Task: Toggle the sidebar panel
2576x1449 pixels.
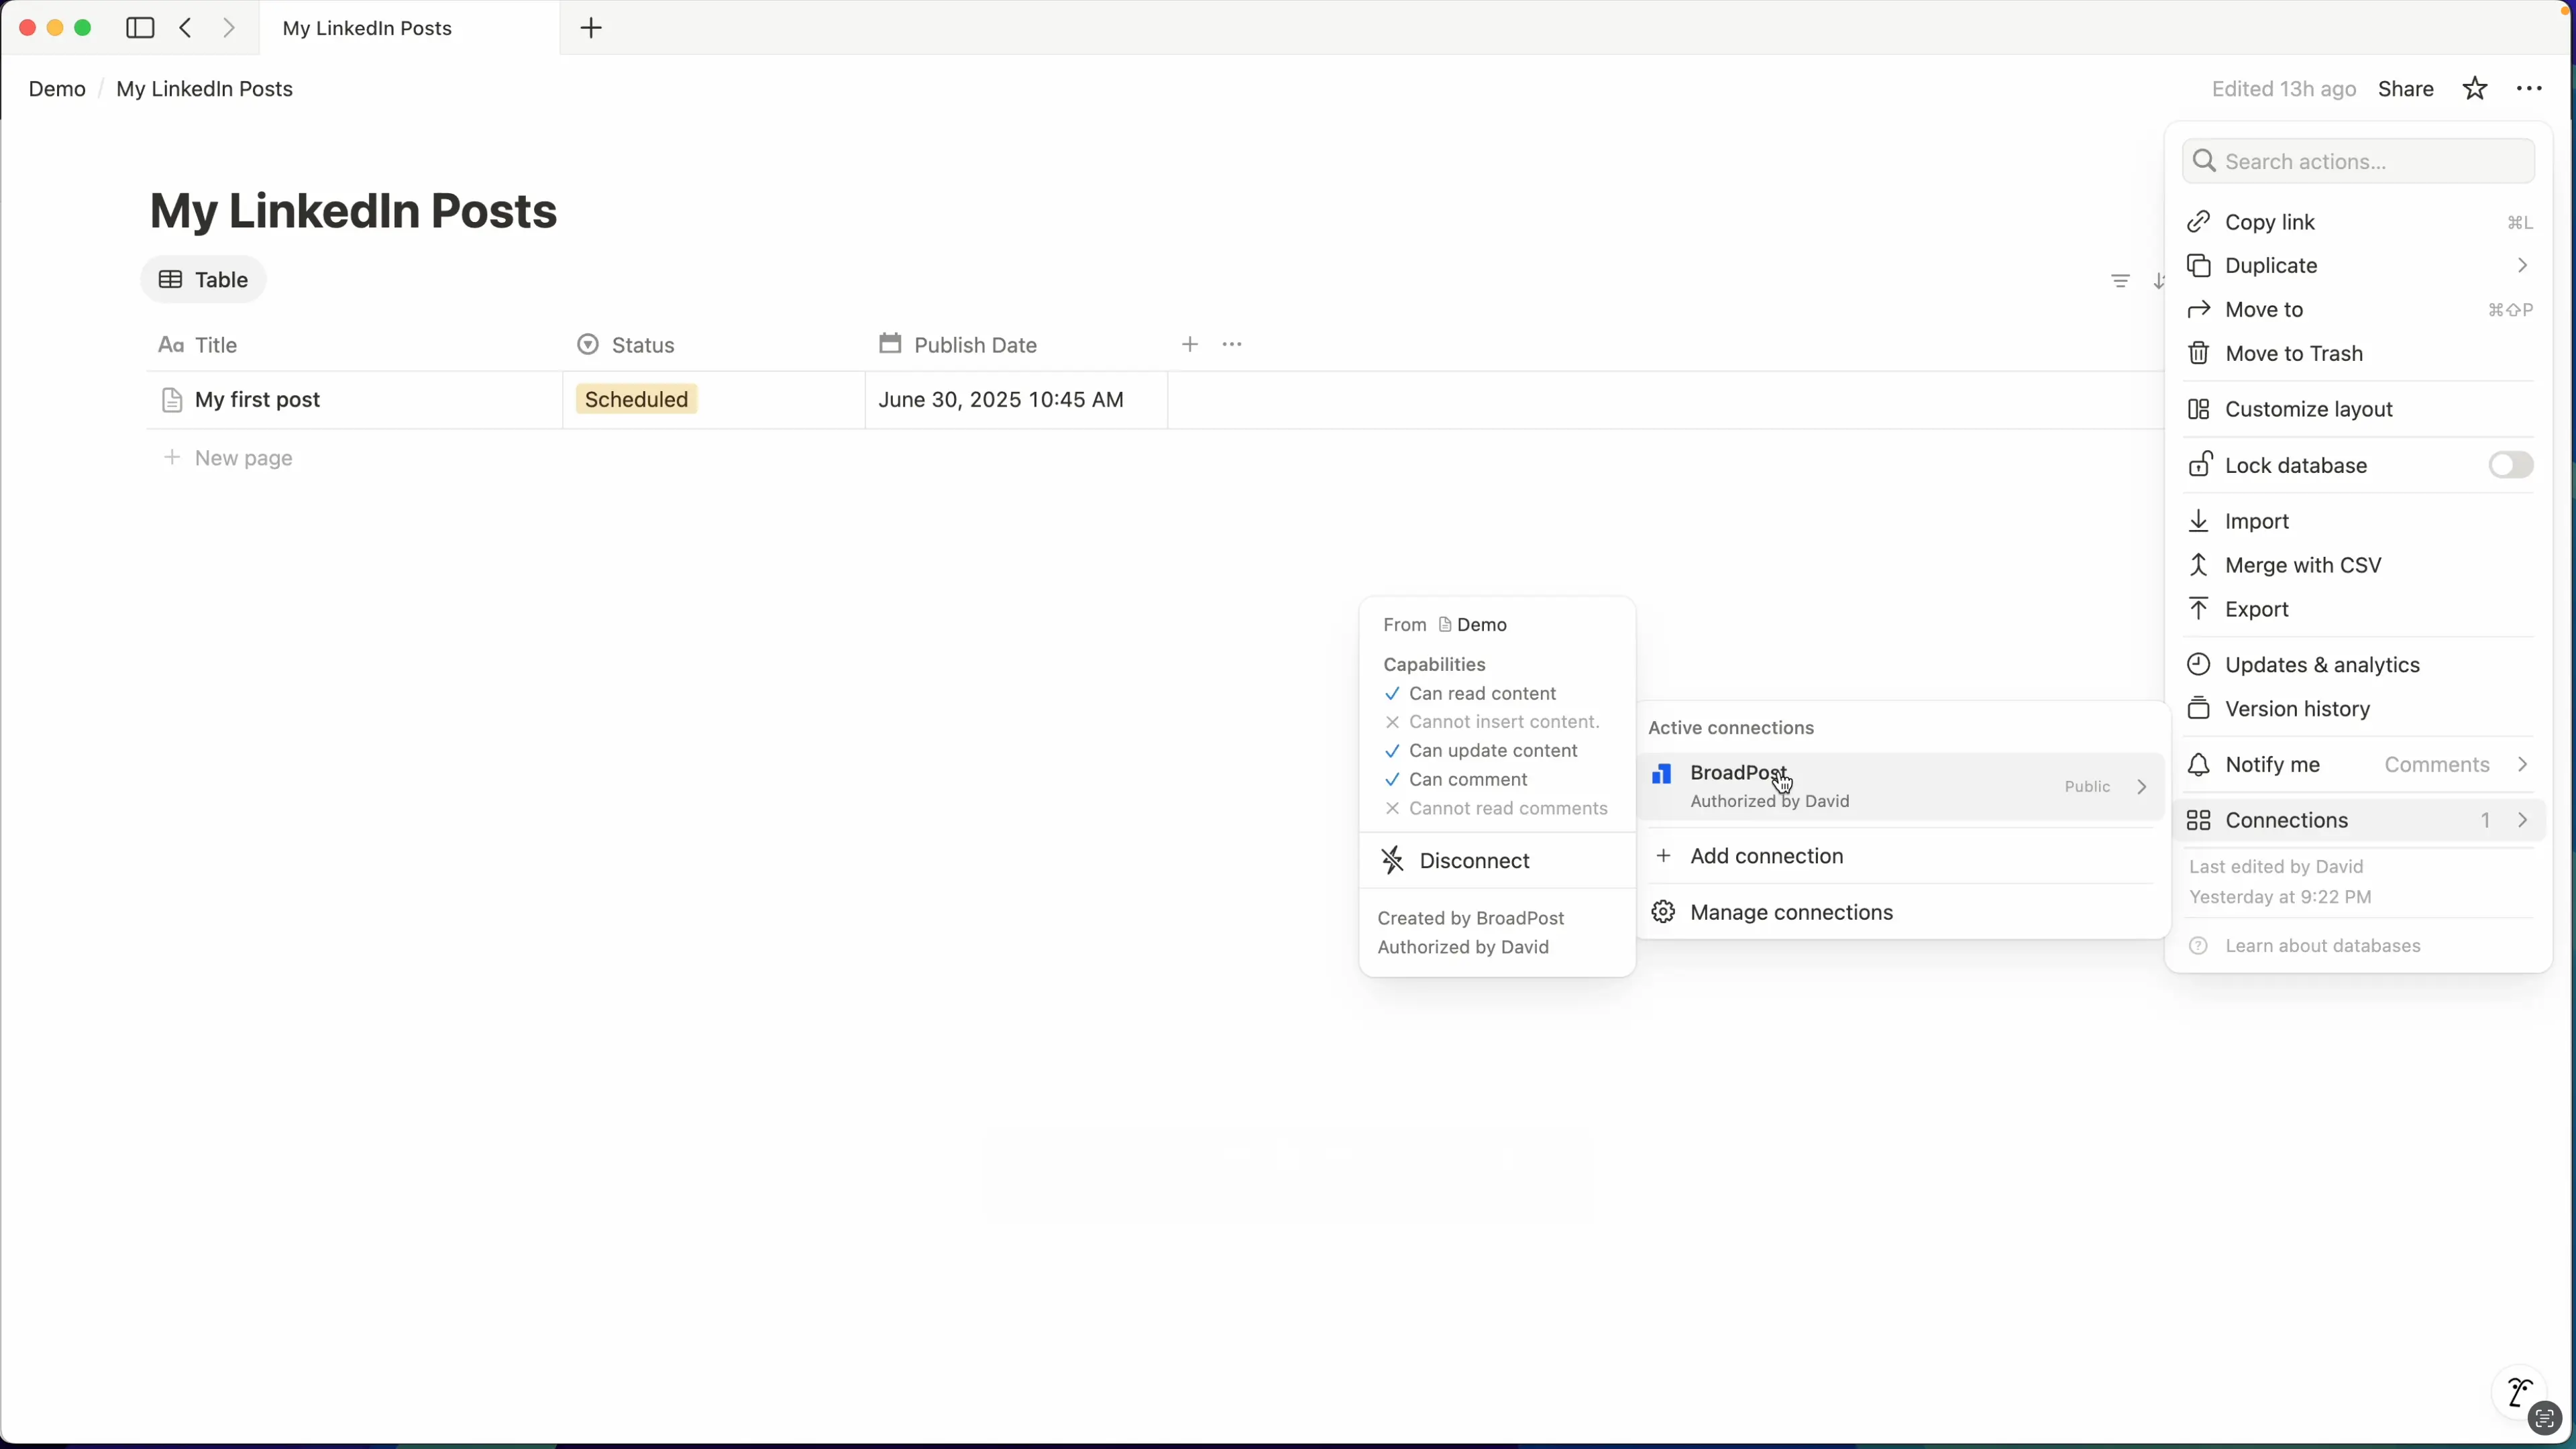Action: click(x=139, y=28)
